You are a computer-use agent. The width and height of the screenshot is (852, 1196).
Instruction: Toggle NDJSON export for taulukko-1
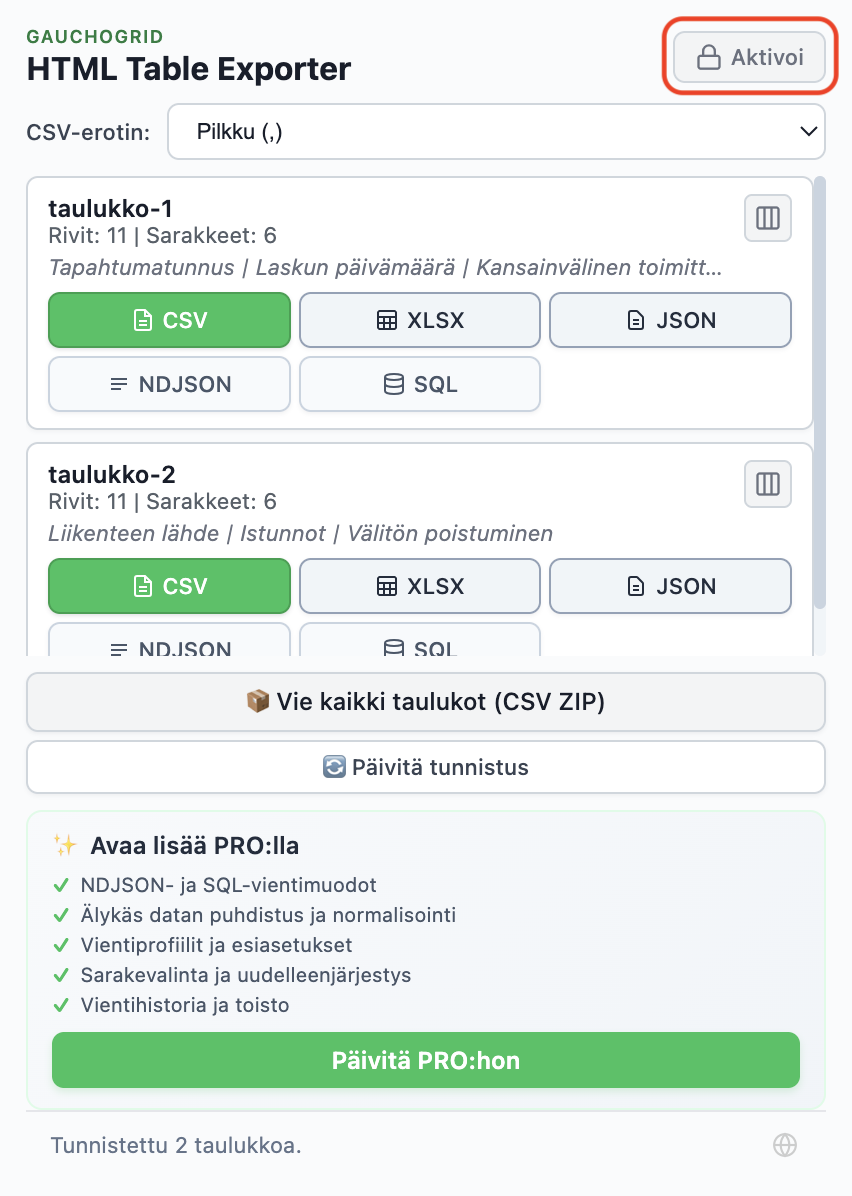tap(169, 384)
